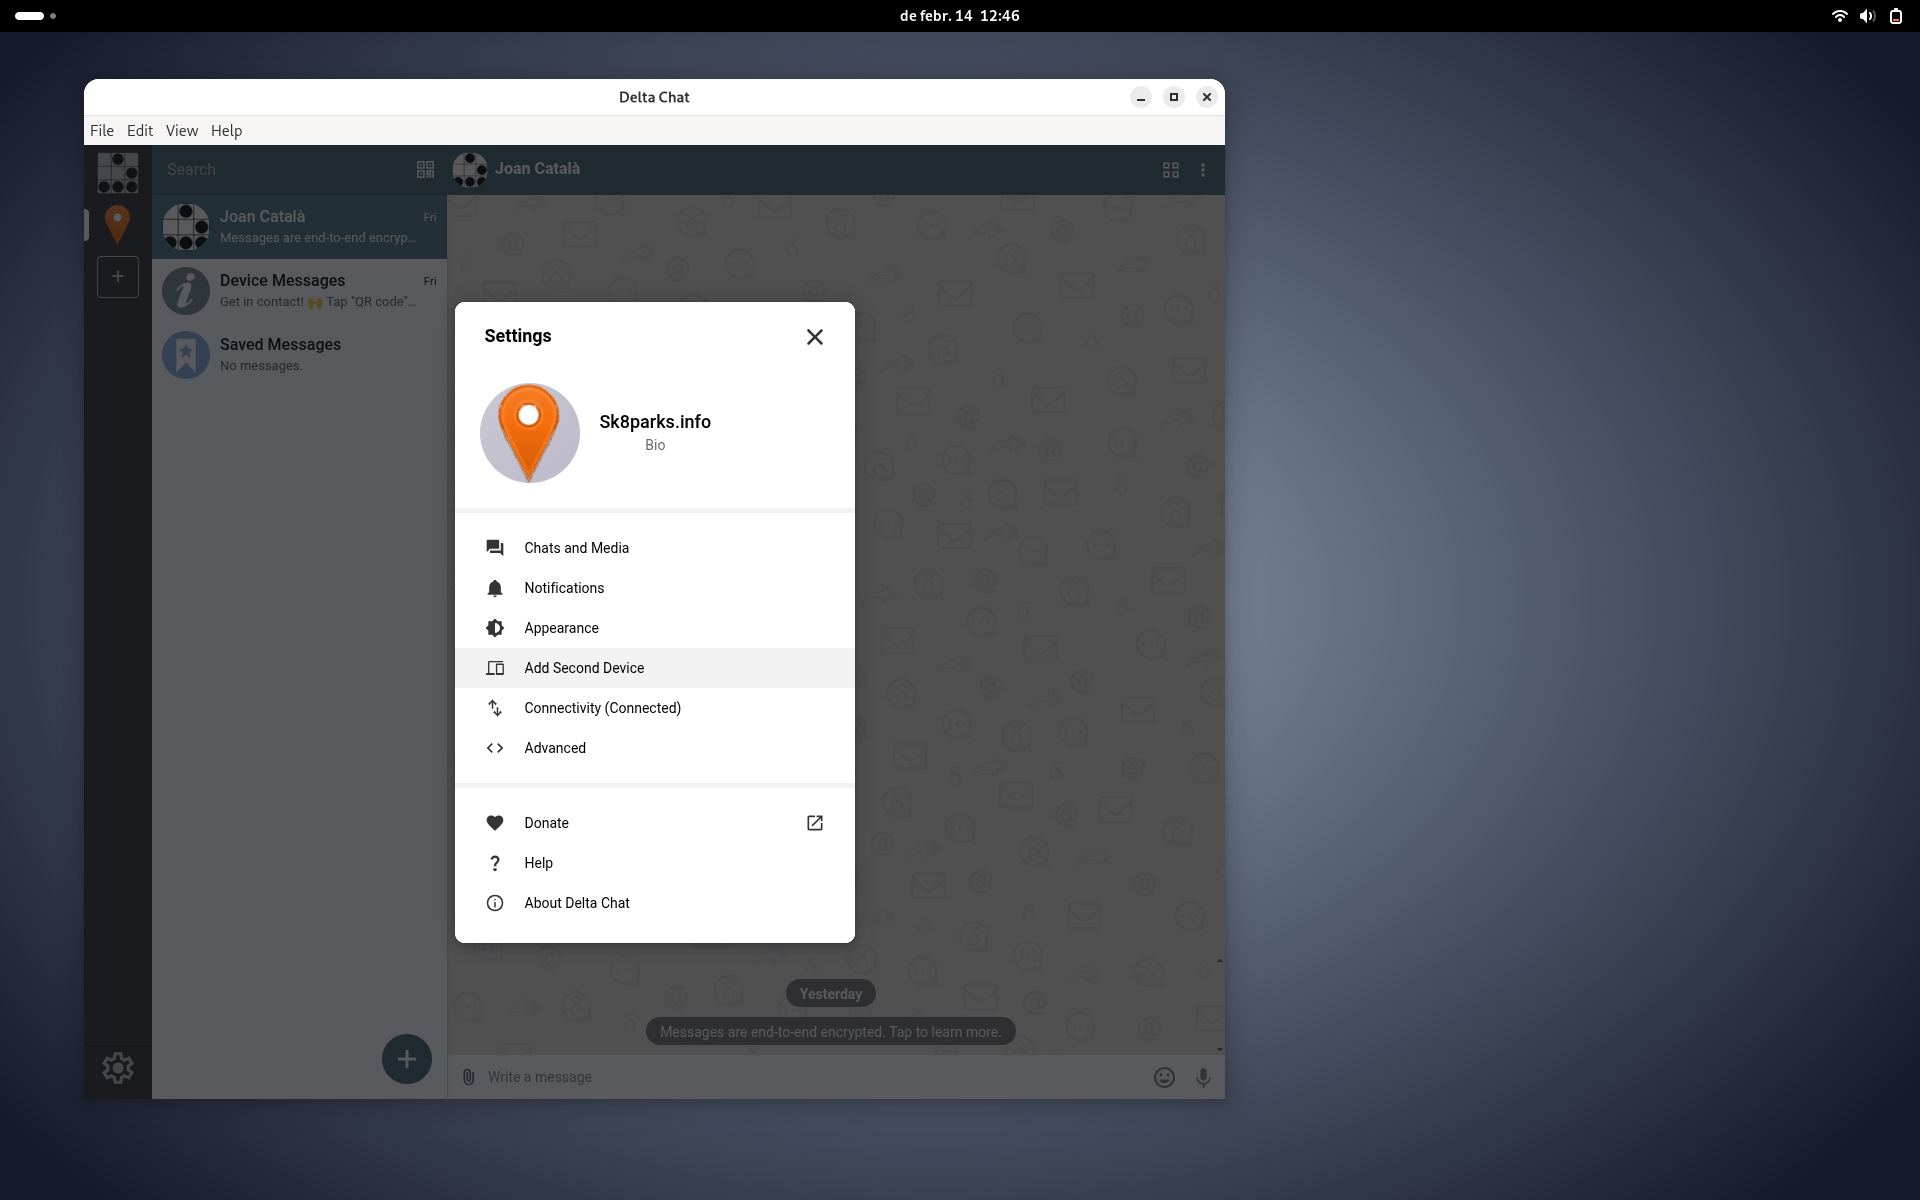1920x1200 pixels.
Task: Attach a file with the paperclip icon
Action: [x=468, y=1077]
